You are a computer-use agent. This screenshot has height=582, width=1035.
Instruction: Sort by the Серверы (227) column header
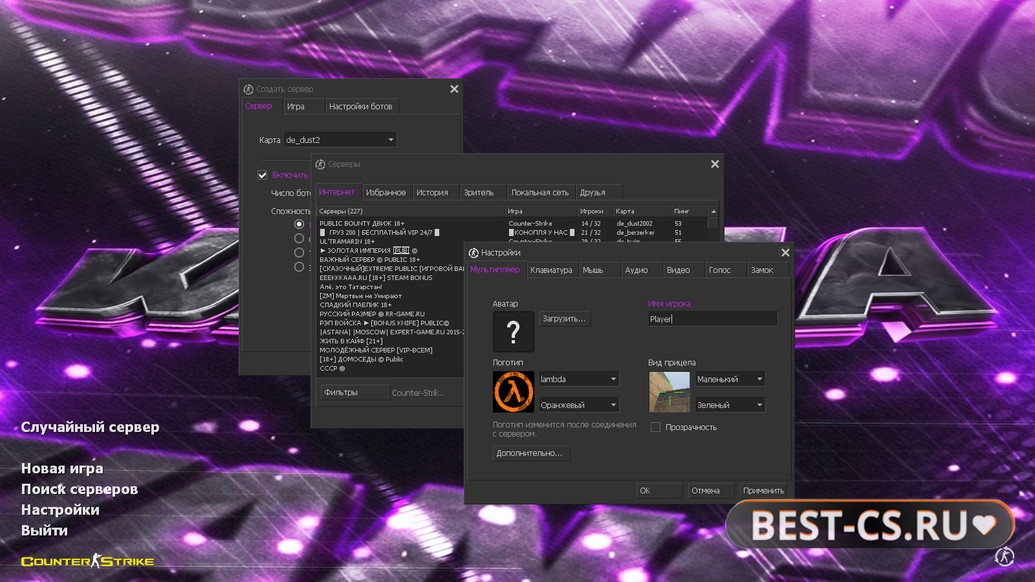click(x=410, y=211)
